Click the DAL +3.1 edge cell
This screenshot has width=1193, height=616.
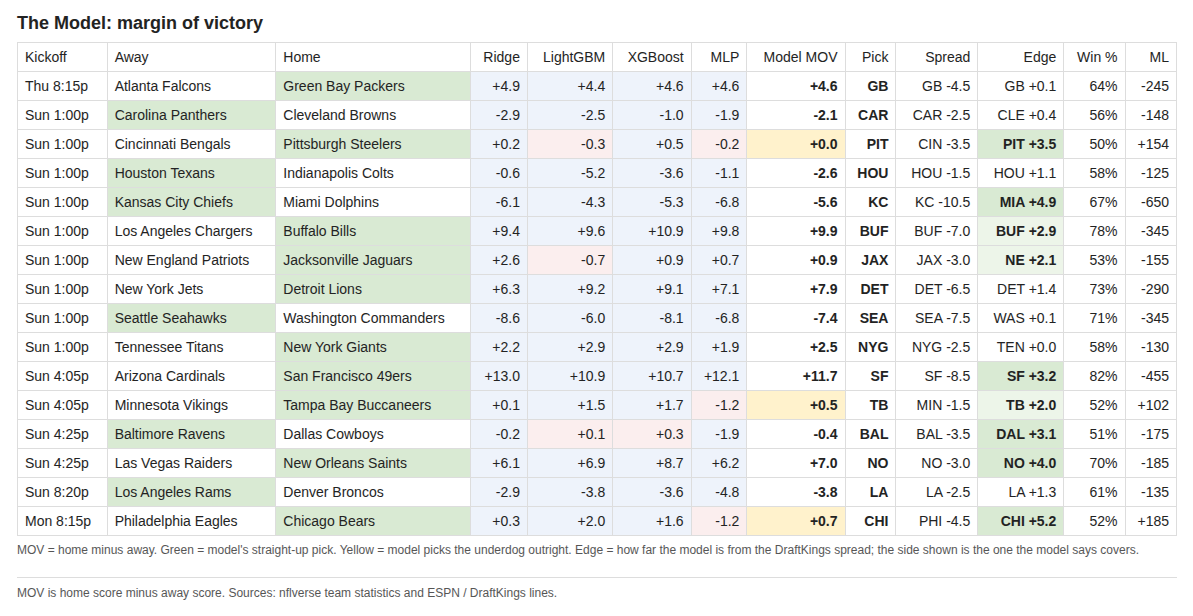tap(1020, 433)
